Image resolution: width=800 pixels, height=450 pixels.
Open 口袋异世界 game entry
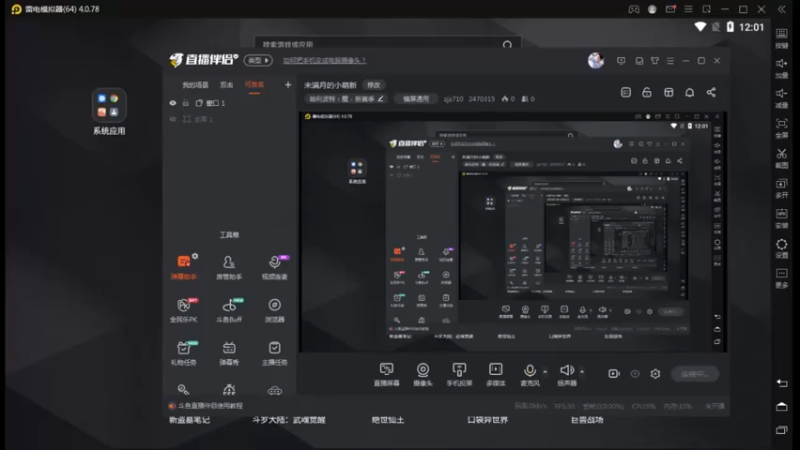487,420
